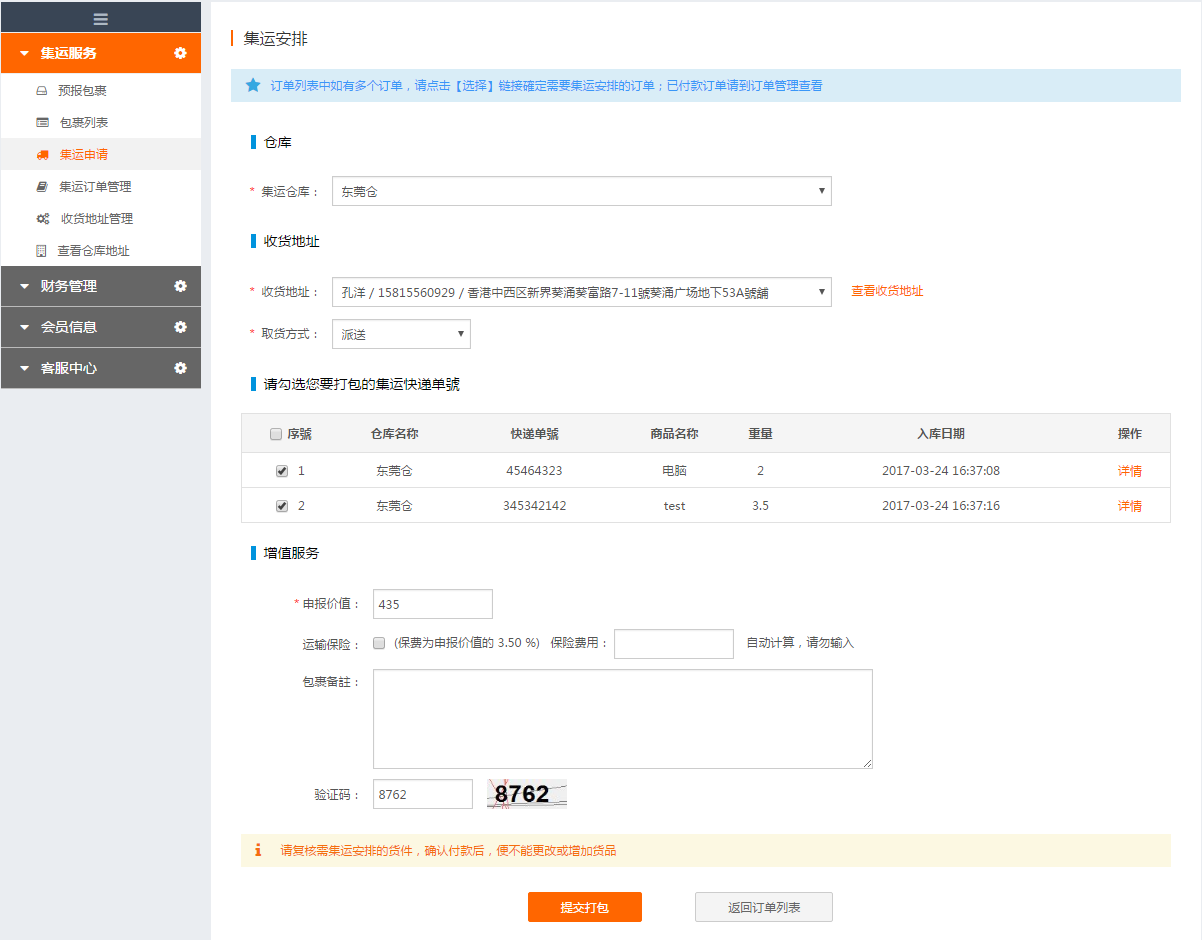Click the gear icon beside 客服中心

180,368
